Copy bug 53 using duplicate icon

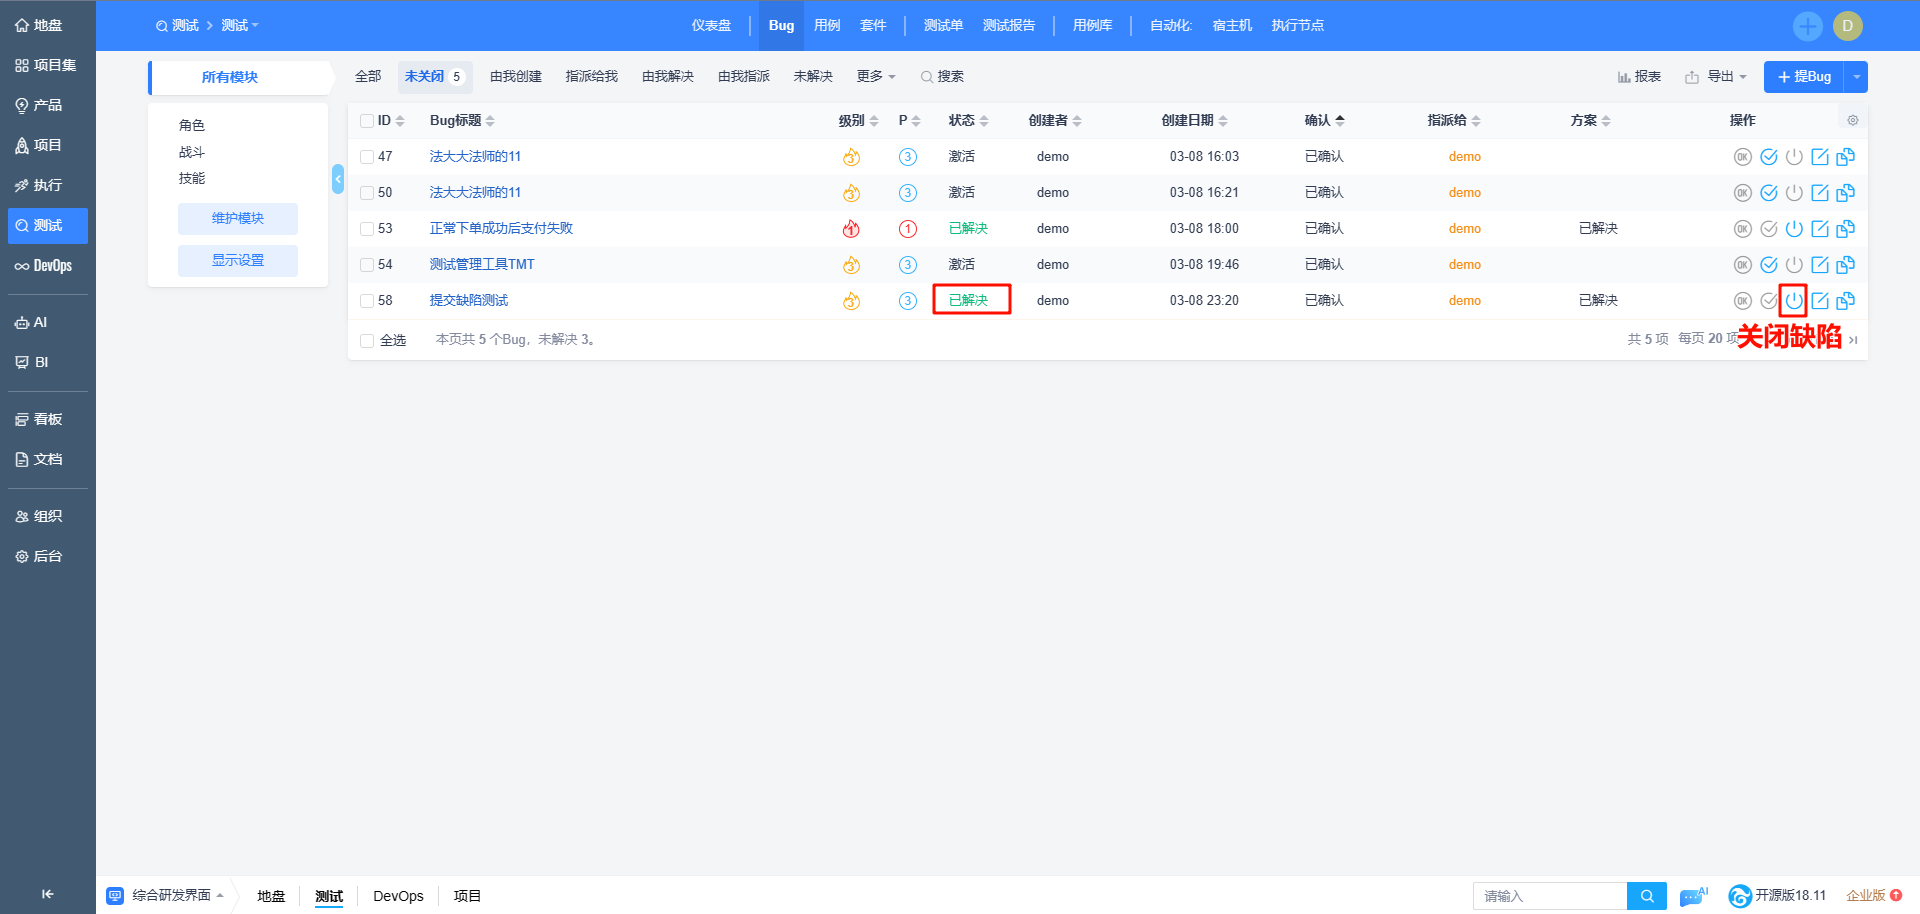tap(1846, 229)
